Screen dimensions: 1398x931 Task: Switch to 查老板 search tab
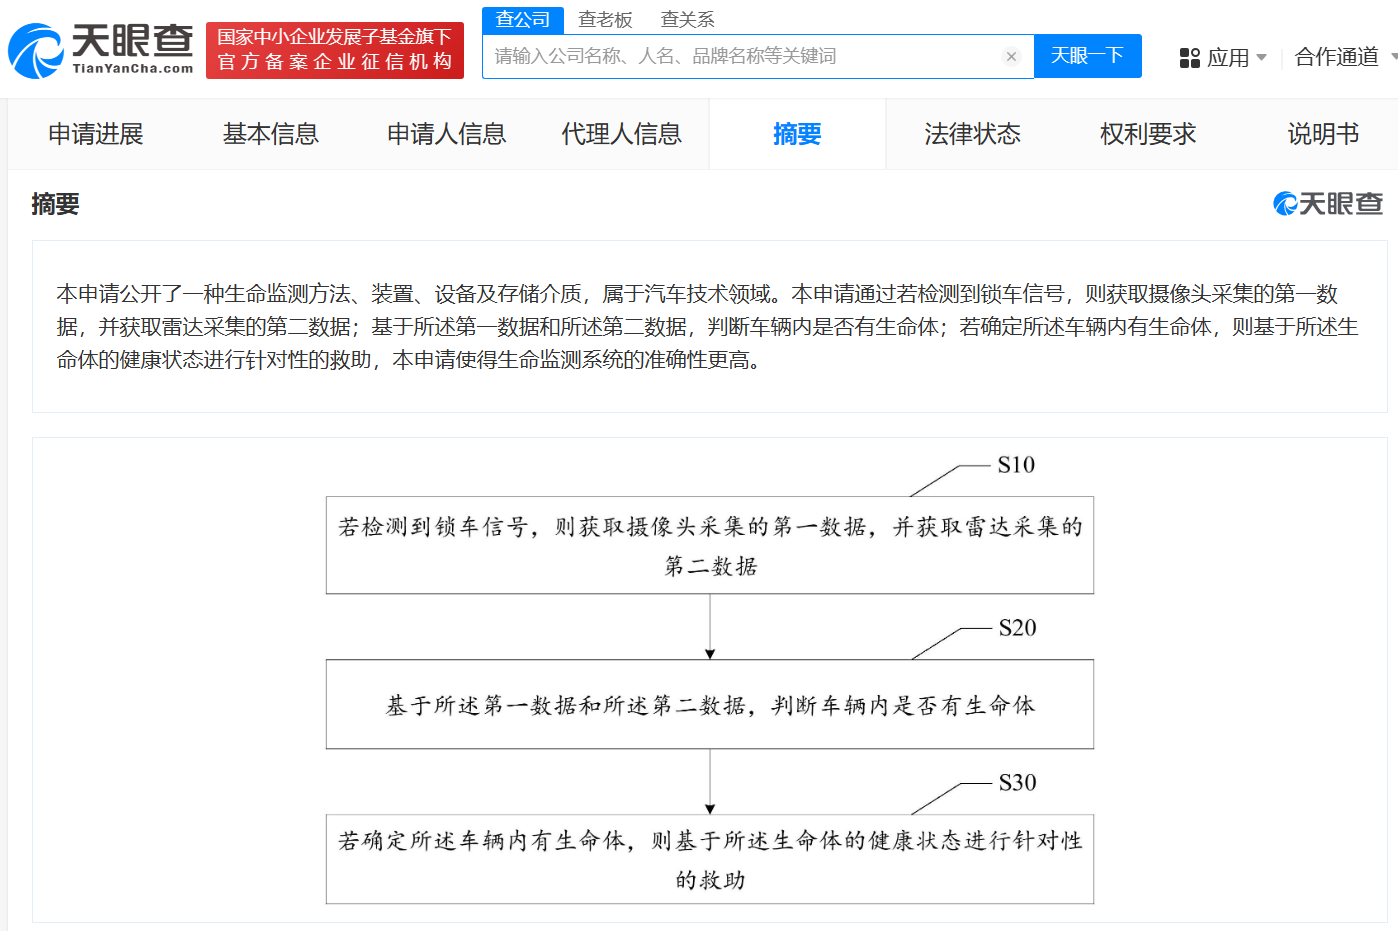pyautogui.click(x=605, y=20)
